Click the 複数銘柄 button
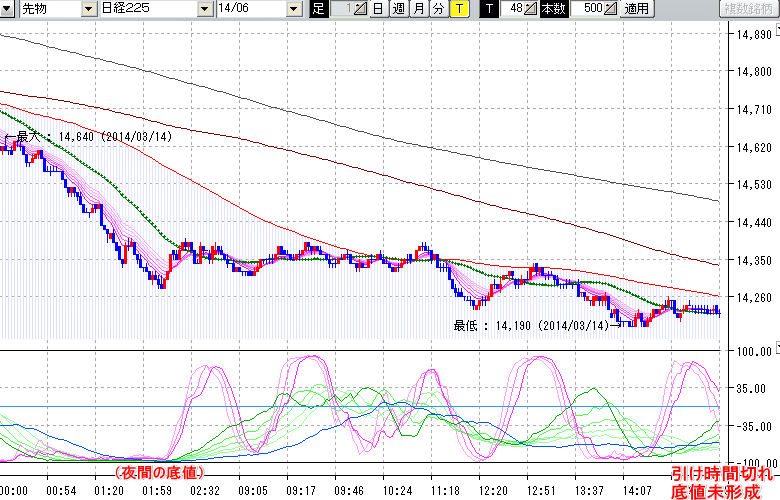 click(748, 9)
